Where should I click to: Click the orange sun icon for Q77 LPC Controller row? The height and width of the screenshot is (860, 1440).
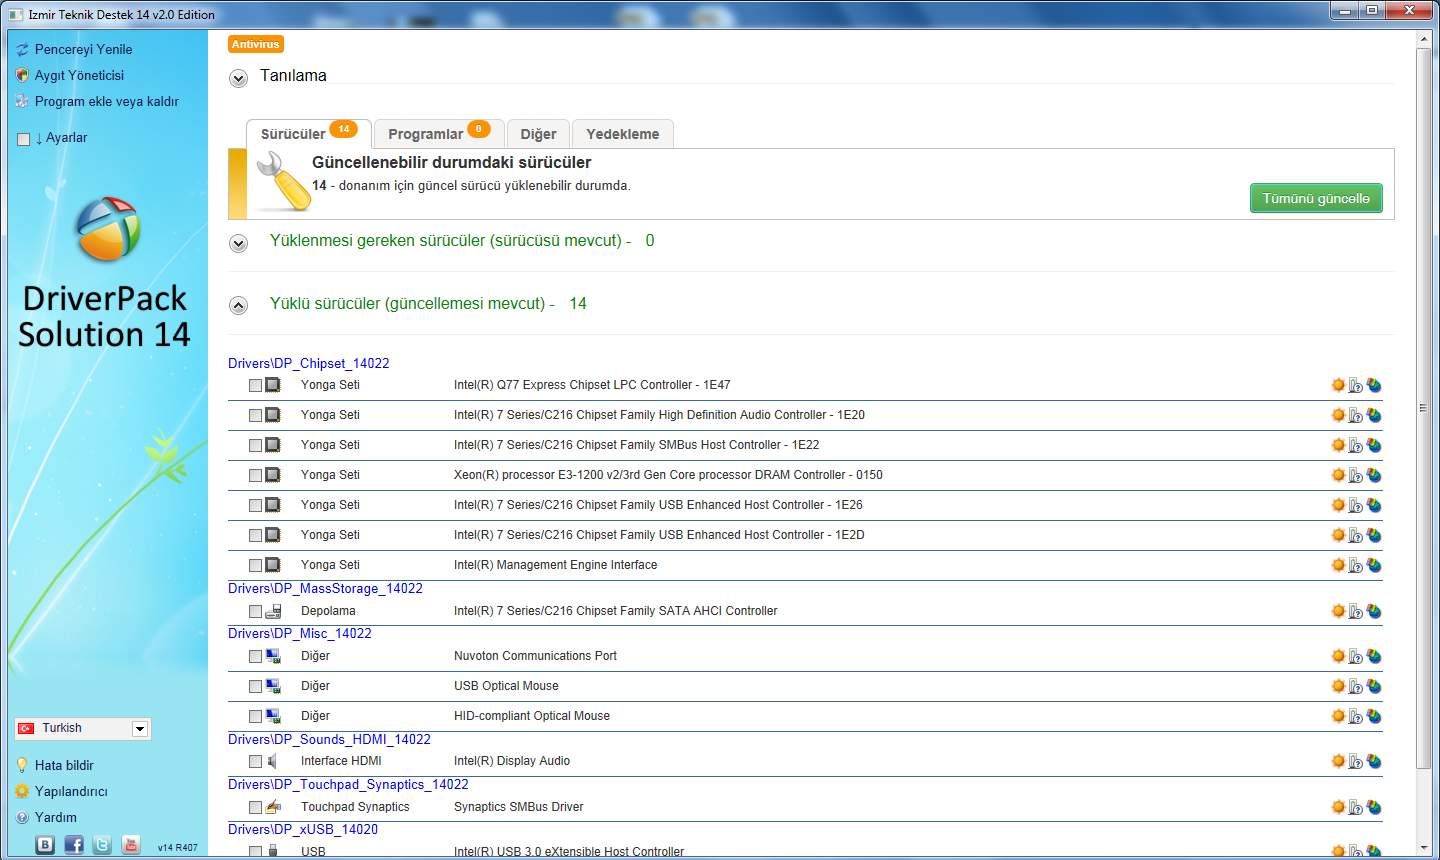[x=1338, y=385]
